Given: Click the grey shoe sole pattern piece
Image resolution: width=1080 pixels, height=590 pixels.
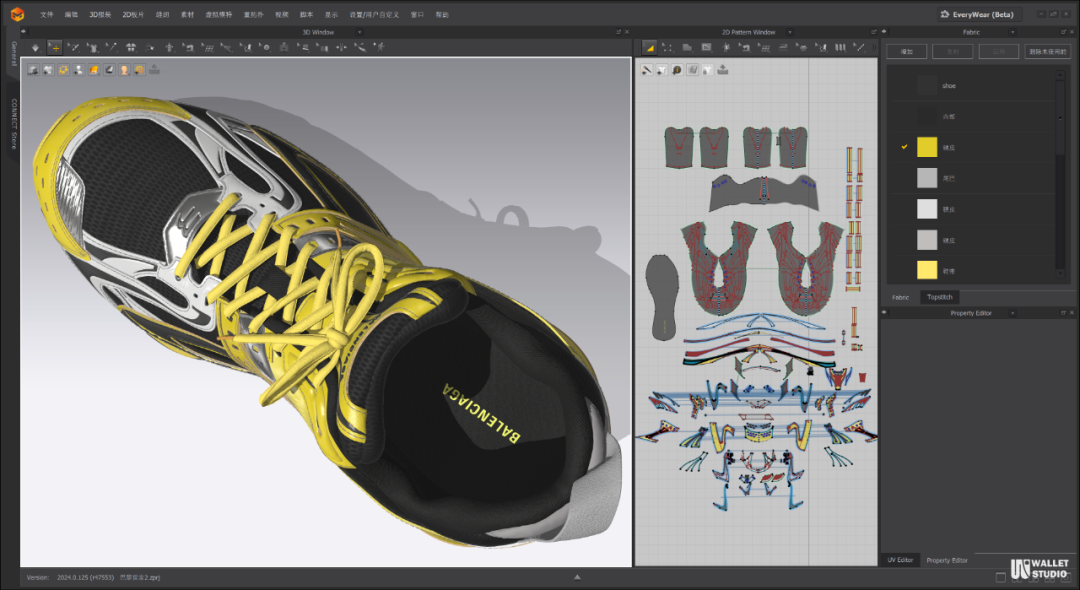Looking at the screenshot, I should pyautogui.click(x=662, y=297).
